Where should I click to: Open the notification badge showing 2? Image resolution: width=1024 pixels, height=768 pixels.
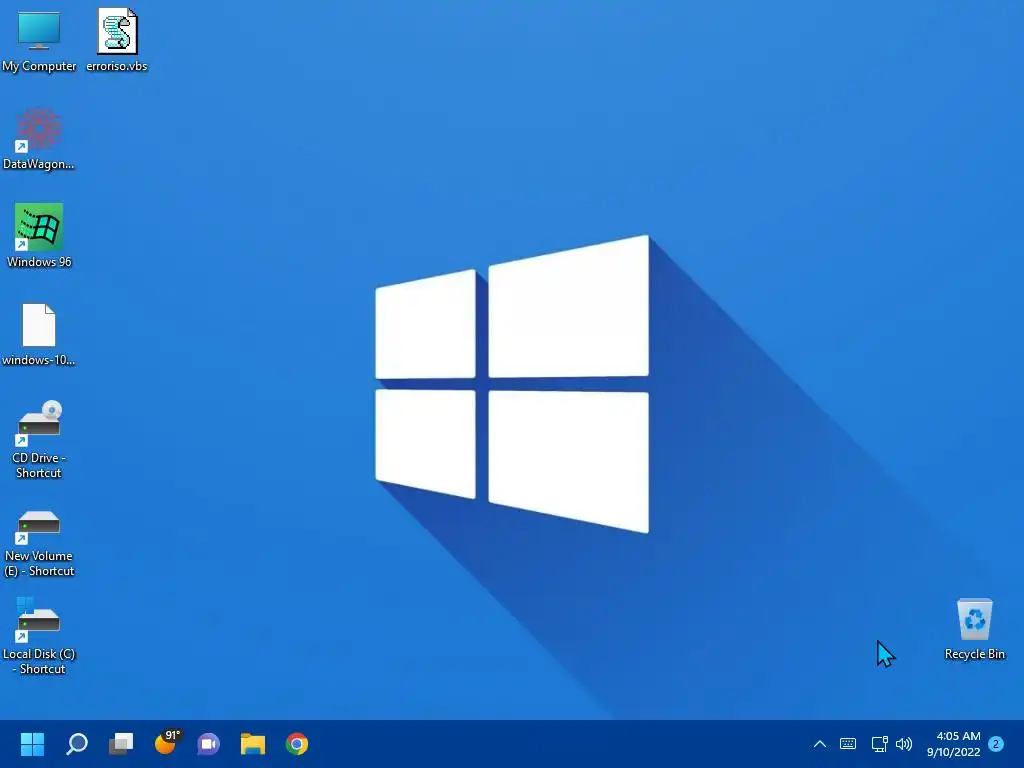(x=996, y=744)
